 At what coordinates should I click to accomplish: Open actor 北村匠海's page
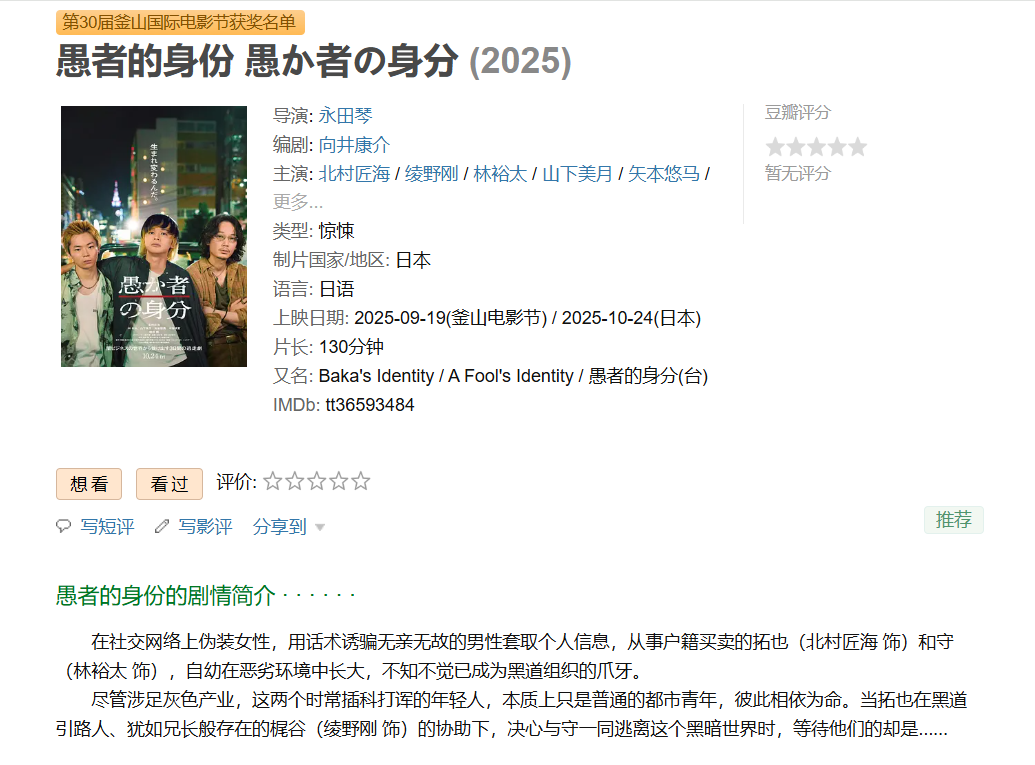coord(354,174)
